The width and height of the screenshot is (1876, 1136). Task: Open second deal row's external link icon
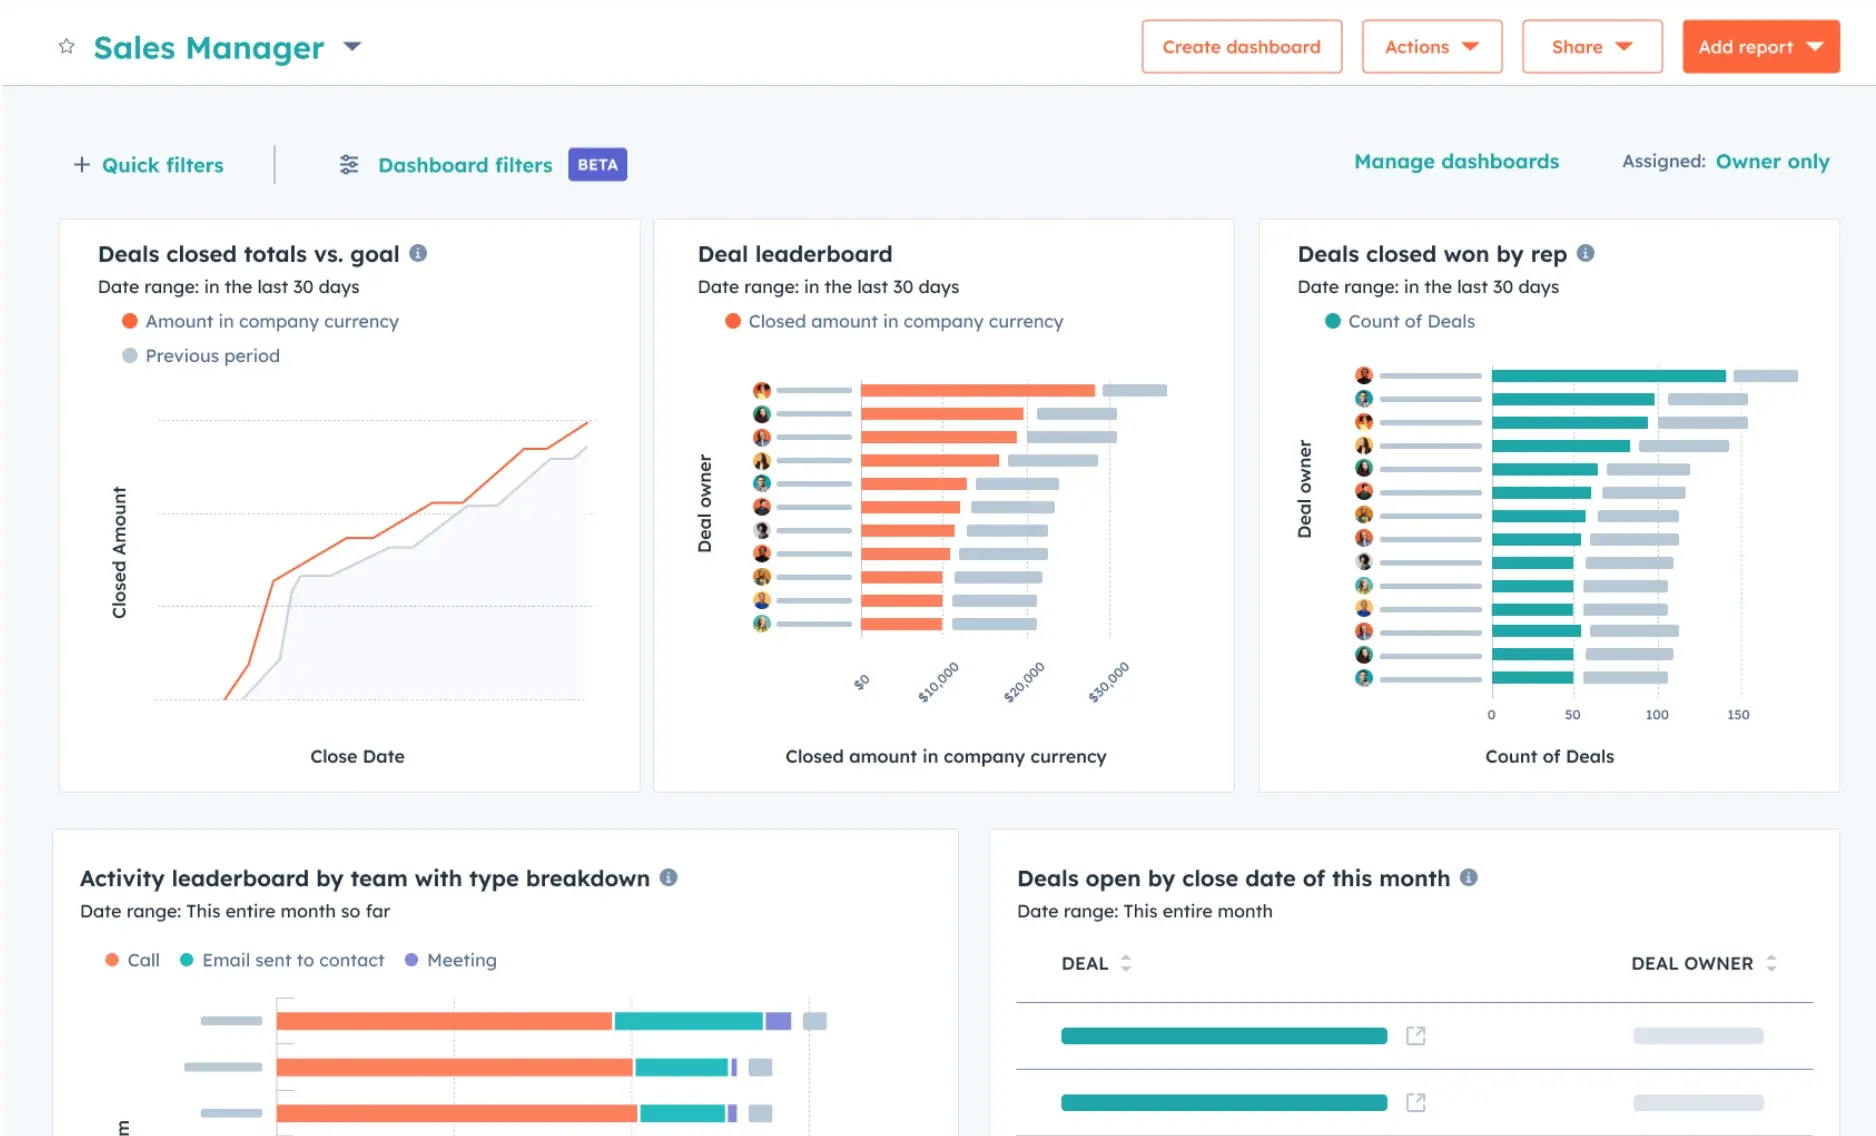[x=1415, y=1102]
